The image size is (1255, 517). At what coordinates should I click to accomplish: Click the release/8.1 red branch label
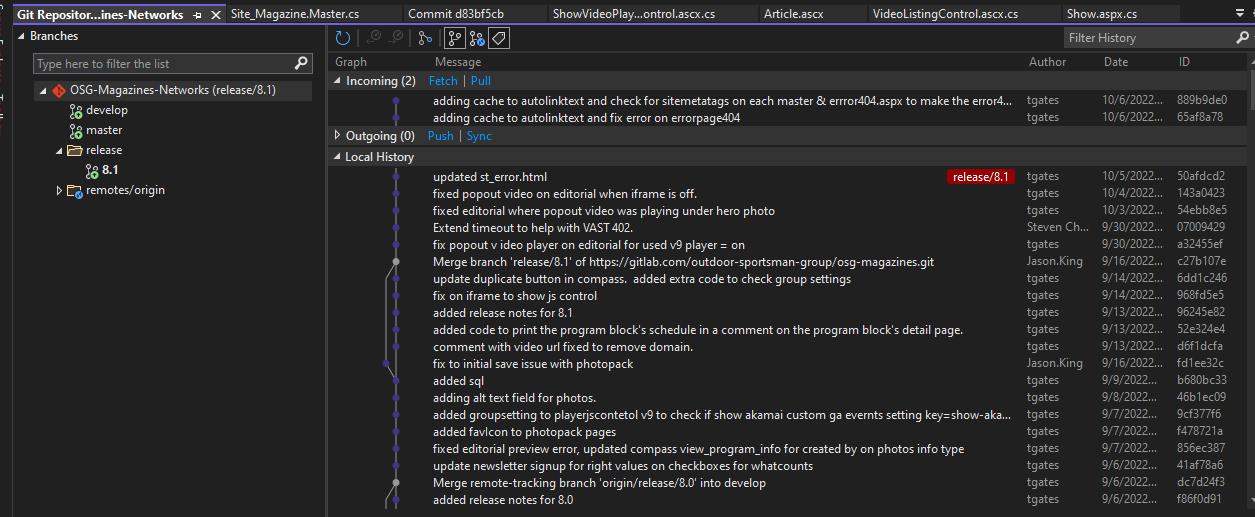(x=981, y=177)
